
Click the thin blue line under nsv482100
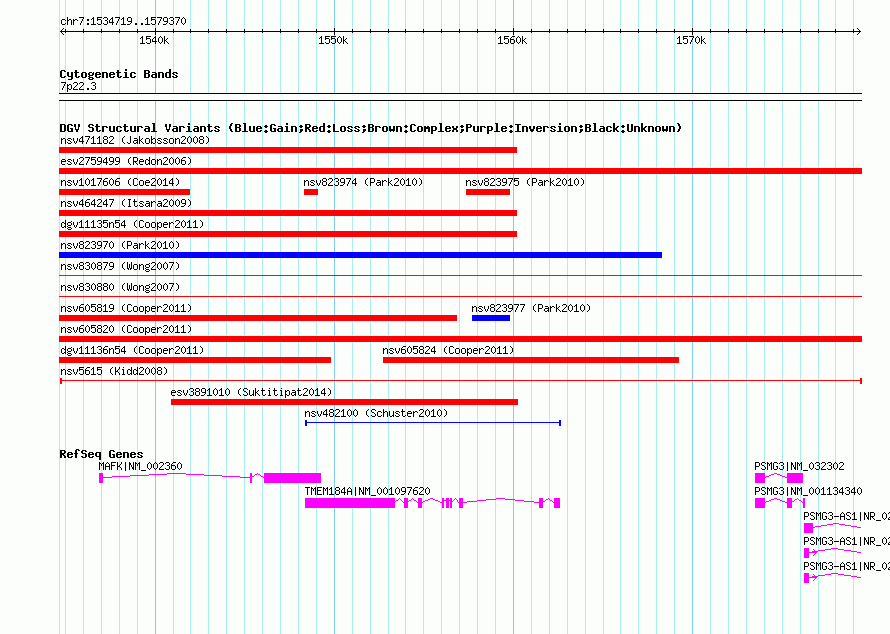[x=433, y=422]
